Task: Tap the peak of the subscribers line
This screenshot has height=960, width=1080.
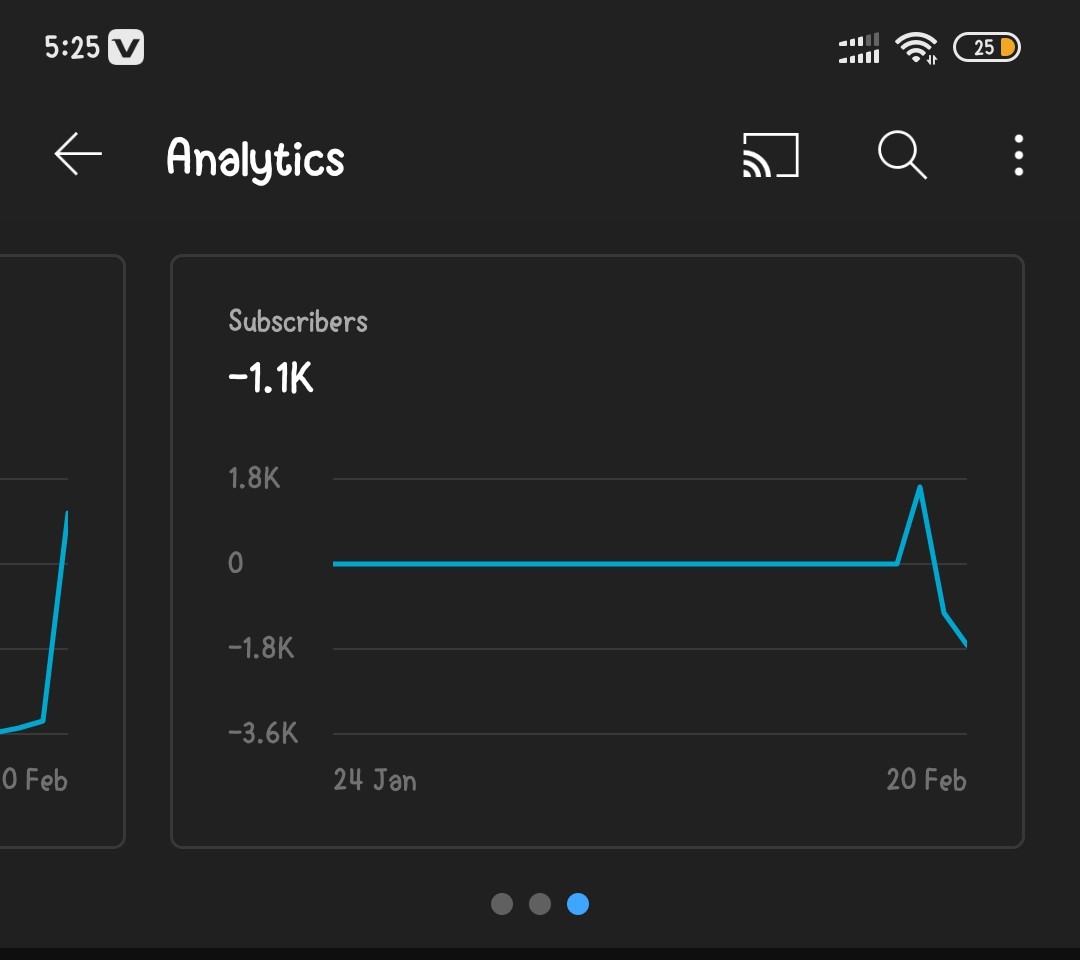Action: (920, 488)
